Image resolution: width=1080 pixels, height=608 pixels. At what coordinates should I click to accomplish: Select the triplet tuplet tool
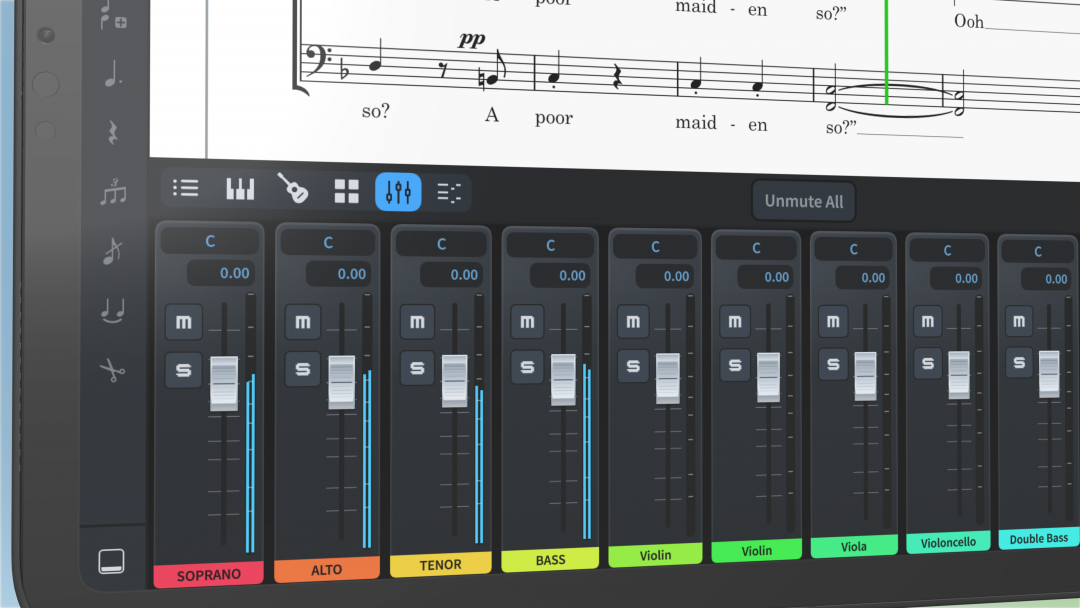(113, 192)
